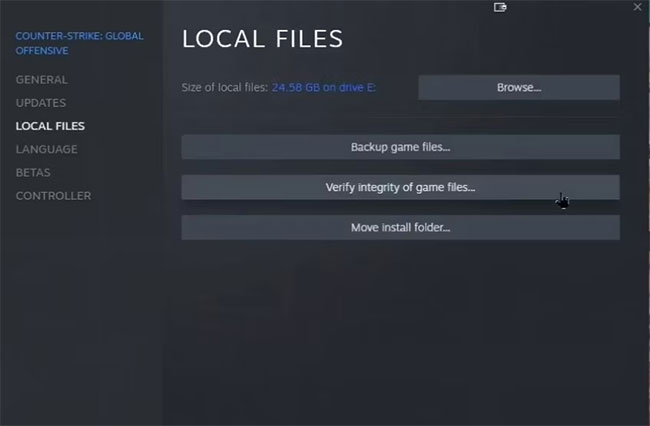Click the 'Size of local files:' label
The image size is (650, 426).
click(x=225, y=87)
